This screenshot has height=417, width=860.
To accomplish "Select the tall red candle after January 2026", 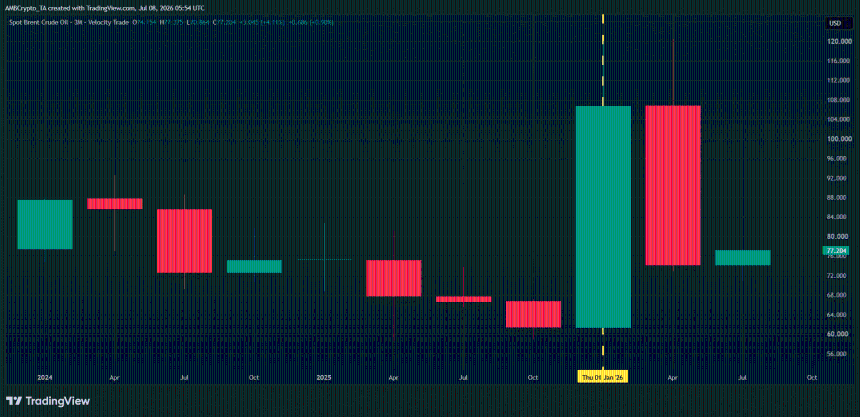I will tap(673, 185).
